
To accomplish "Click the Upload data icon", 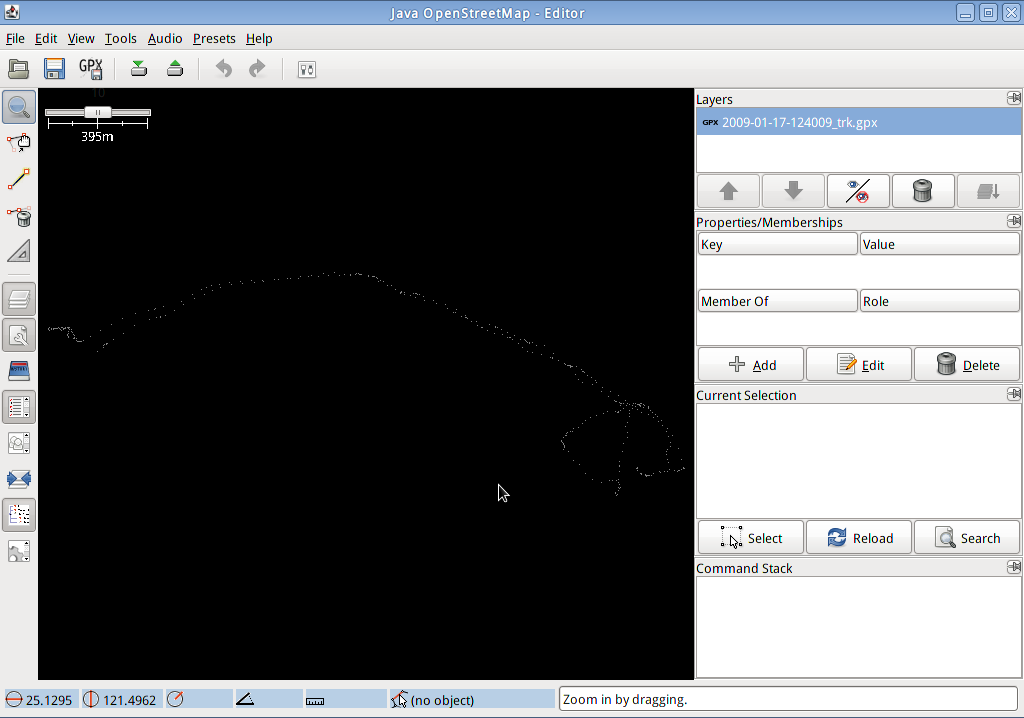I will [x=175, y=68].
